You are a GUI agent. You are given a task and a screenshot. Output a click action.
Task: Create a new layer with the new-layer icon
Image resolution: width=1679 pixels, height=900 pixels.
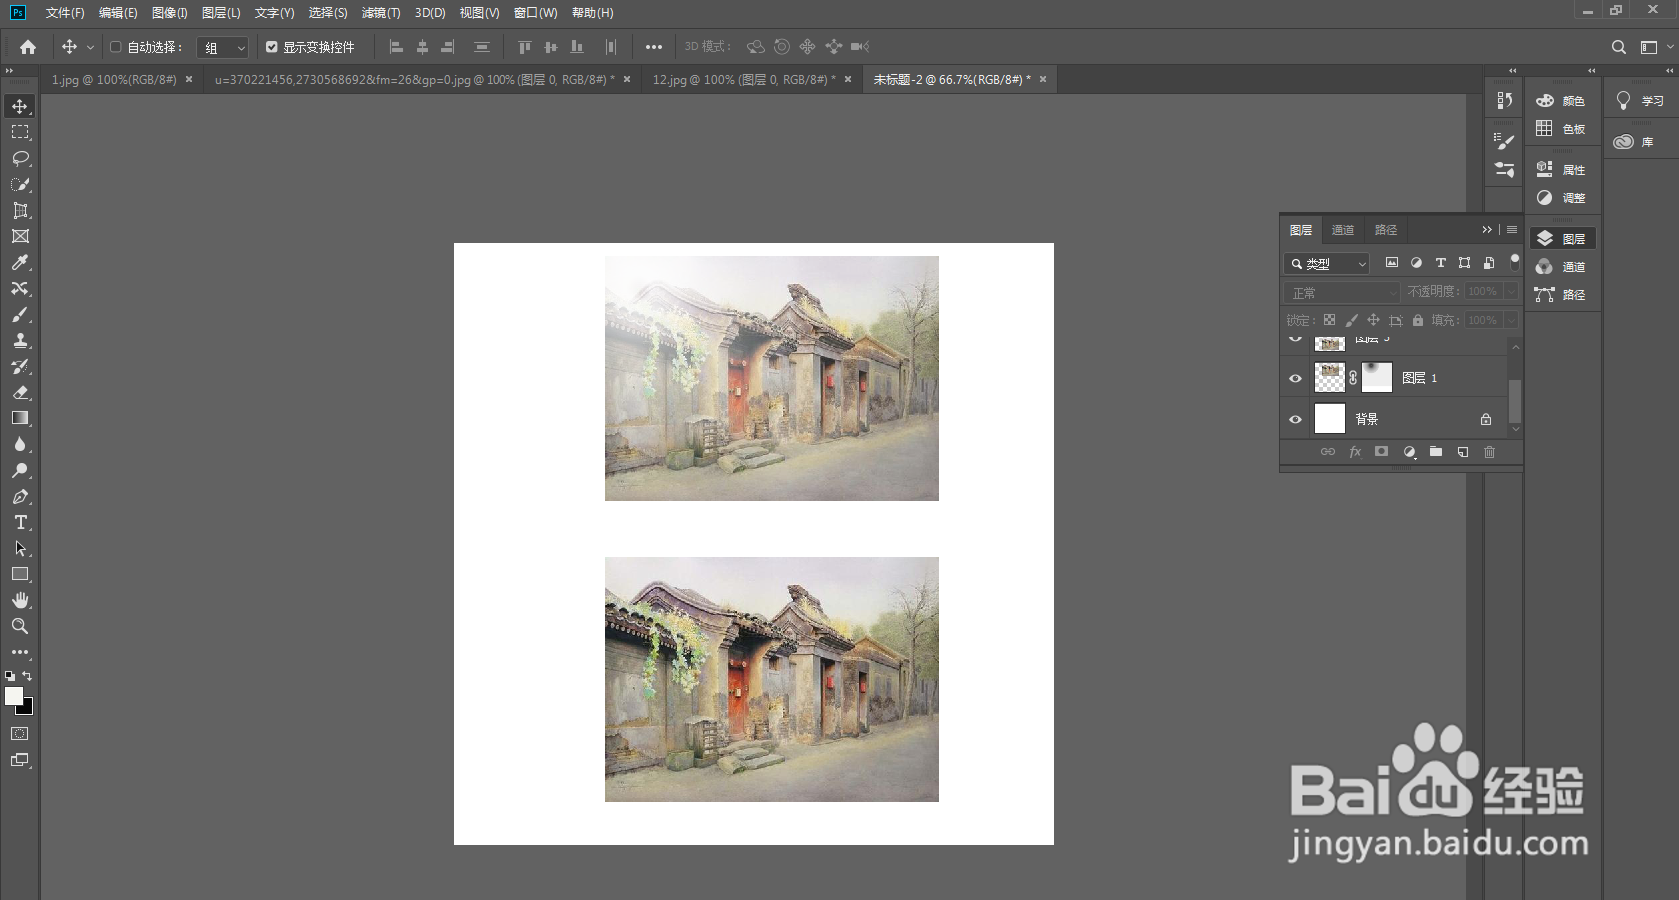[1462, 452]
